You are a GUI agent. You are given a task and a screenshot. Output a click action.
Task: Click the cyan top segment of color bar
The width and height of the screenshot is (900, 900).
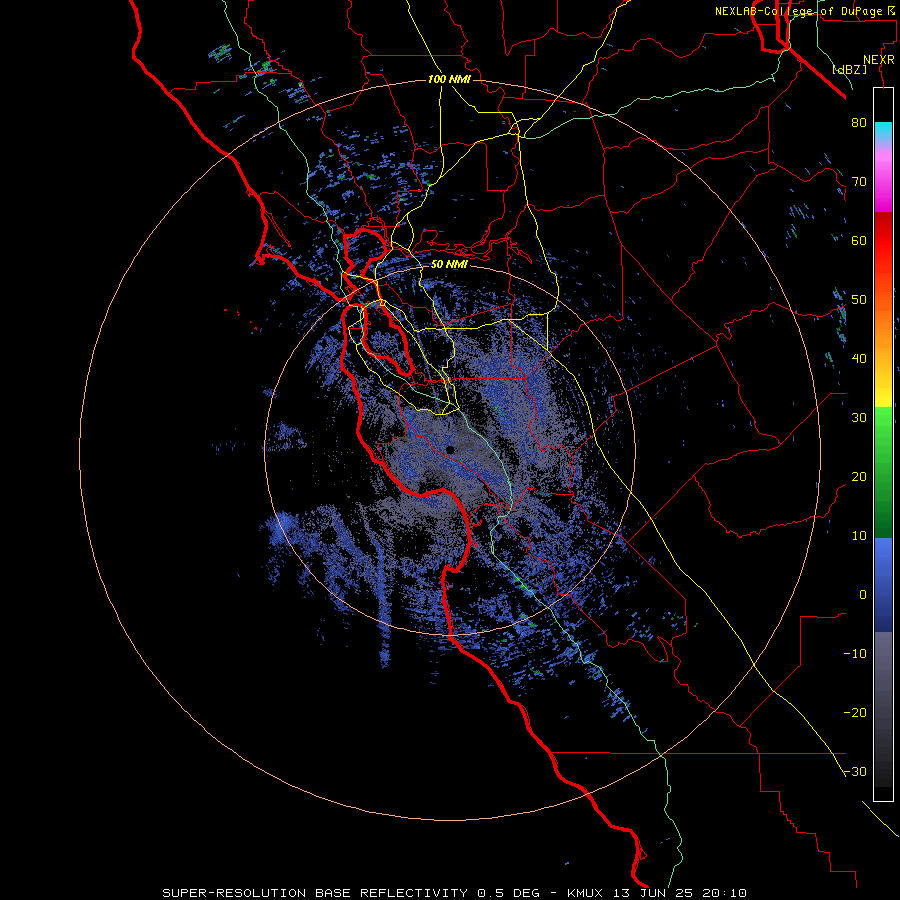click(x=883, y=129)
